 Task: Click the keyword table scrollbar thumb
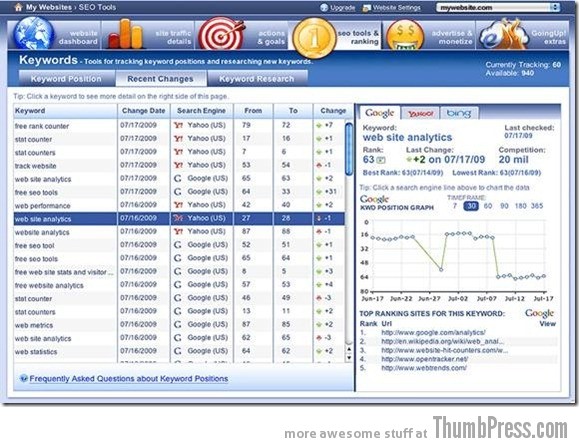point(348,149)
